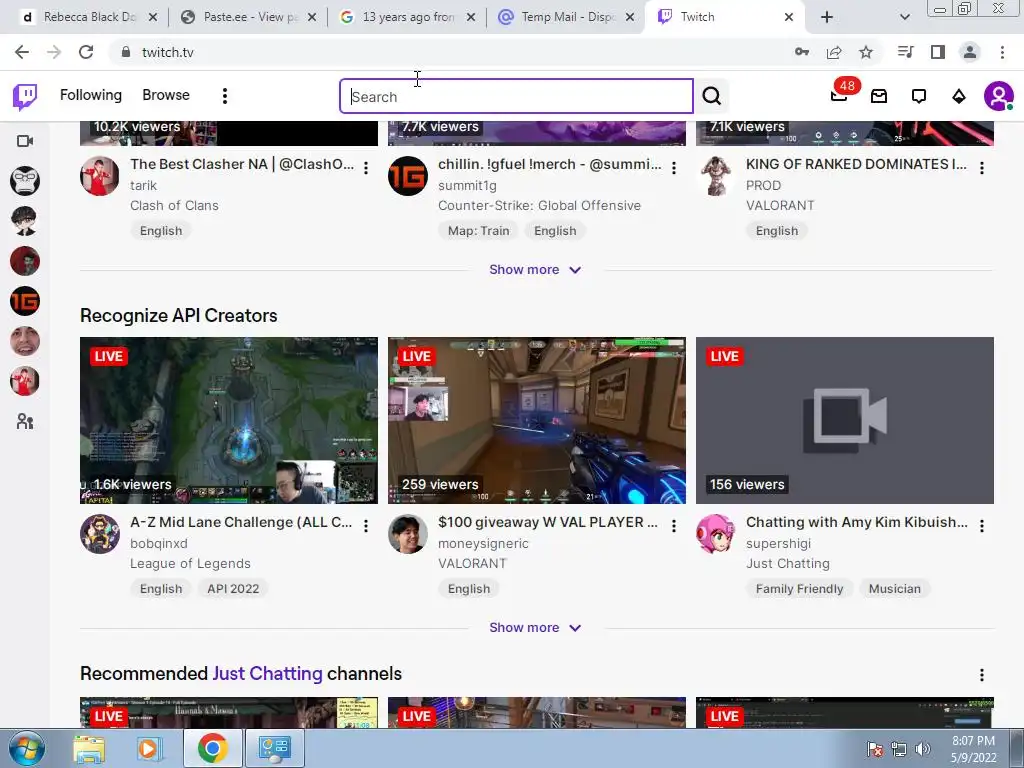The height and width of the screenshot is (768, 1024).
Task: Click the sidebar followed channels camera icon
Action: tap(25, 141)
